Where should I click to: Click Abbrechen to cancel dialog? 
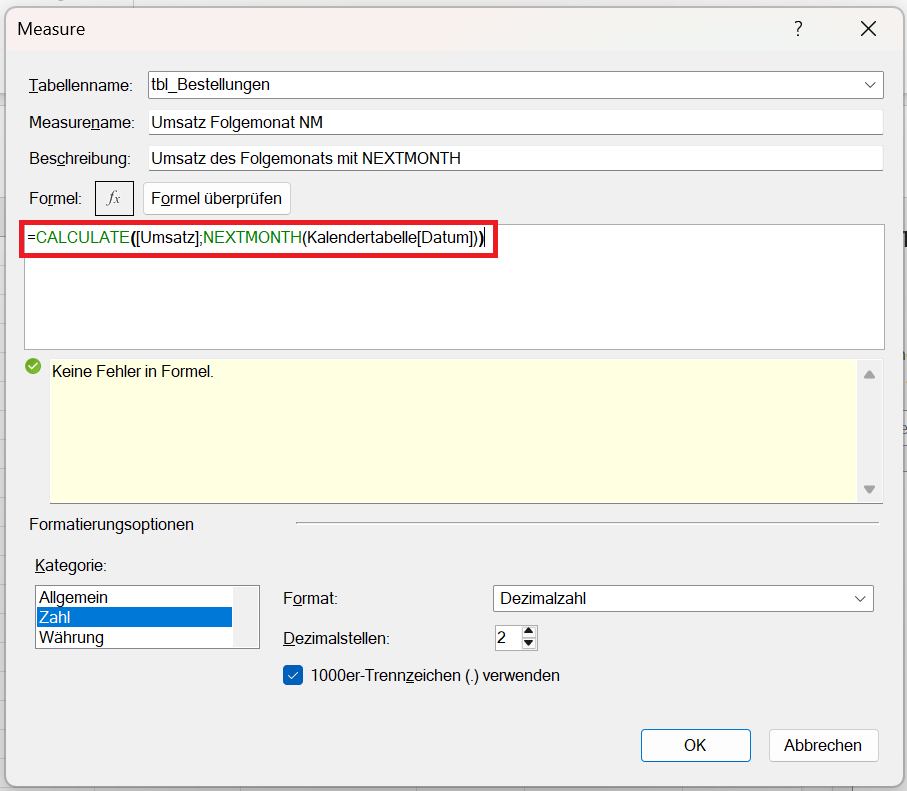(823, 745)
